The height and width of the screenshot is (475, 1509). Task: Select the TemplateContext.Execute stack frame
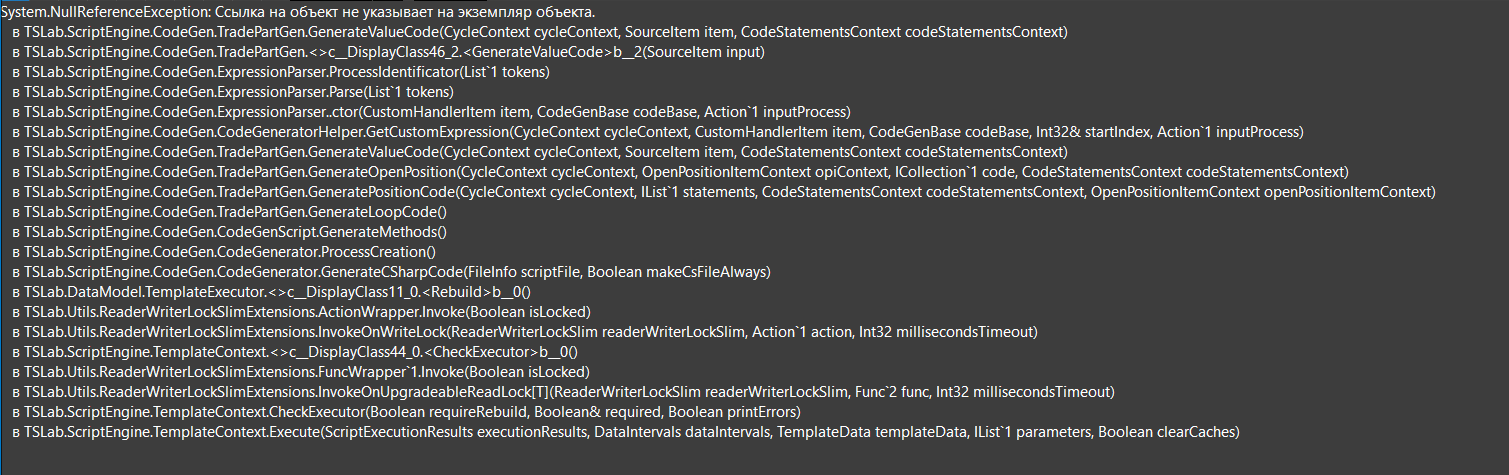(625, 432)
